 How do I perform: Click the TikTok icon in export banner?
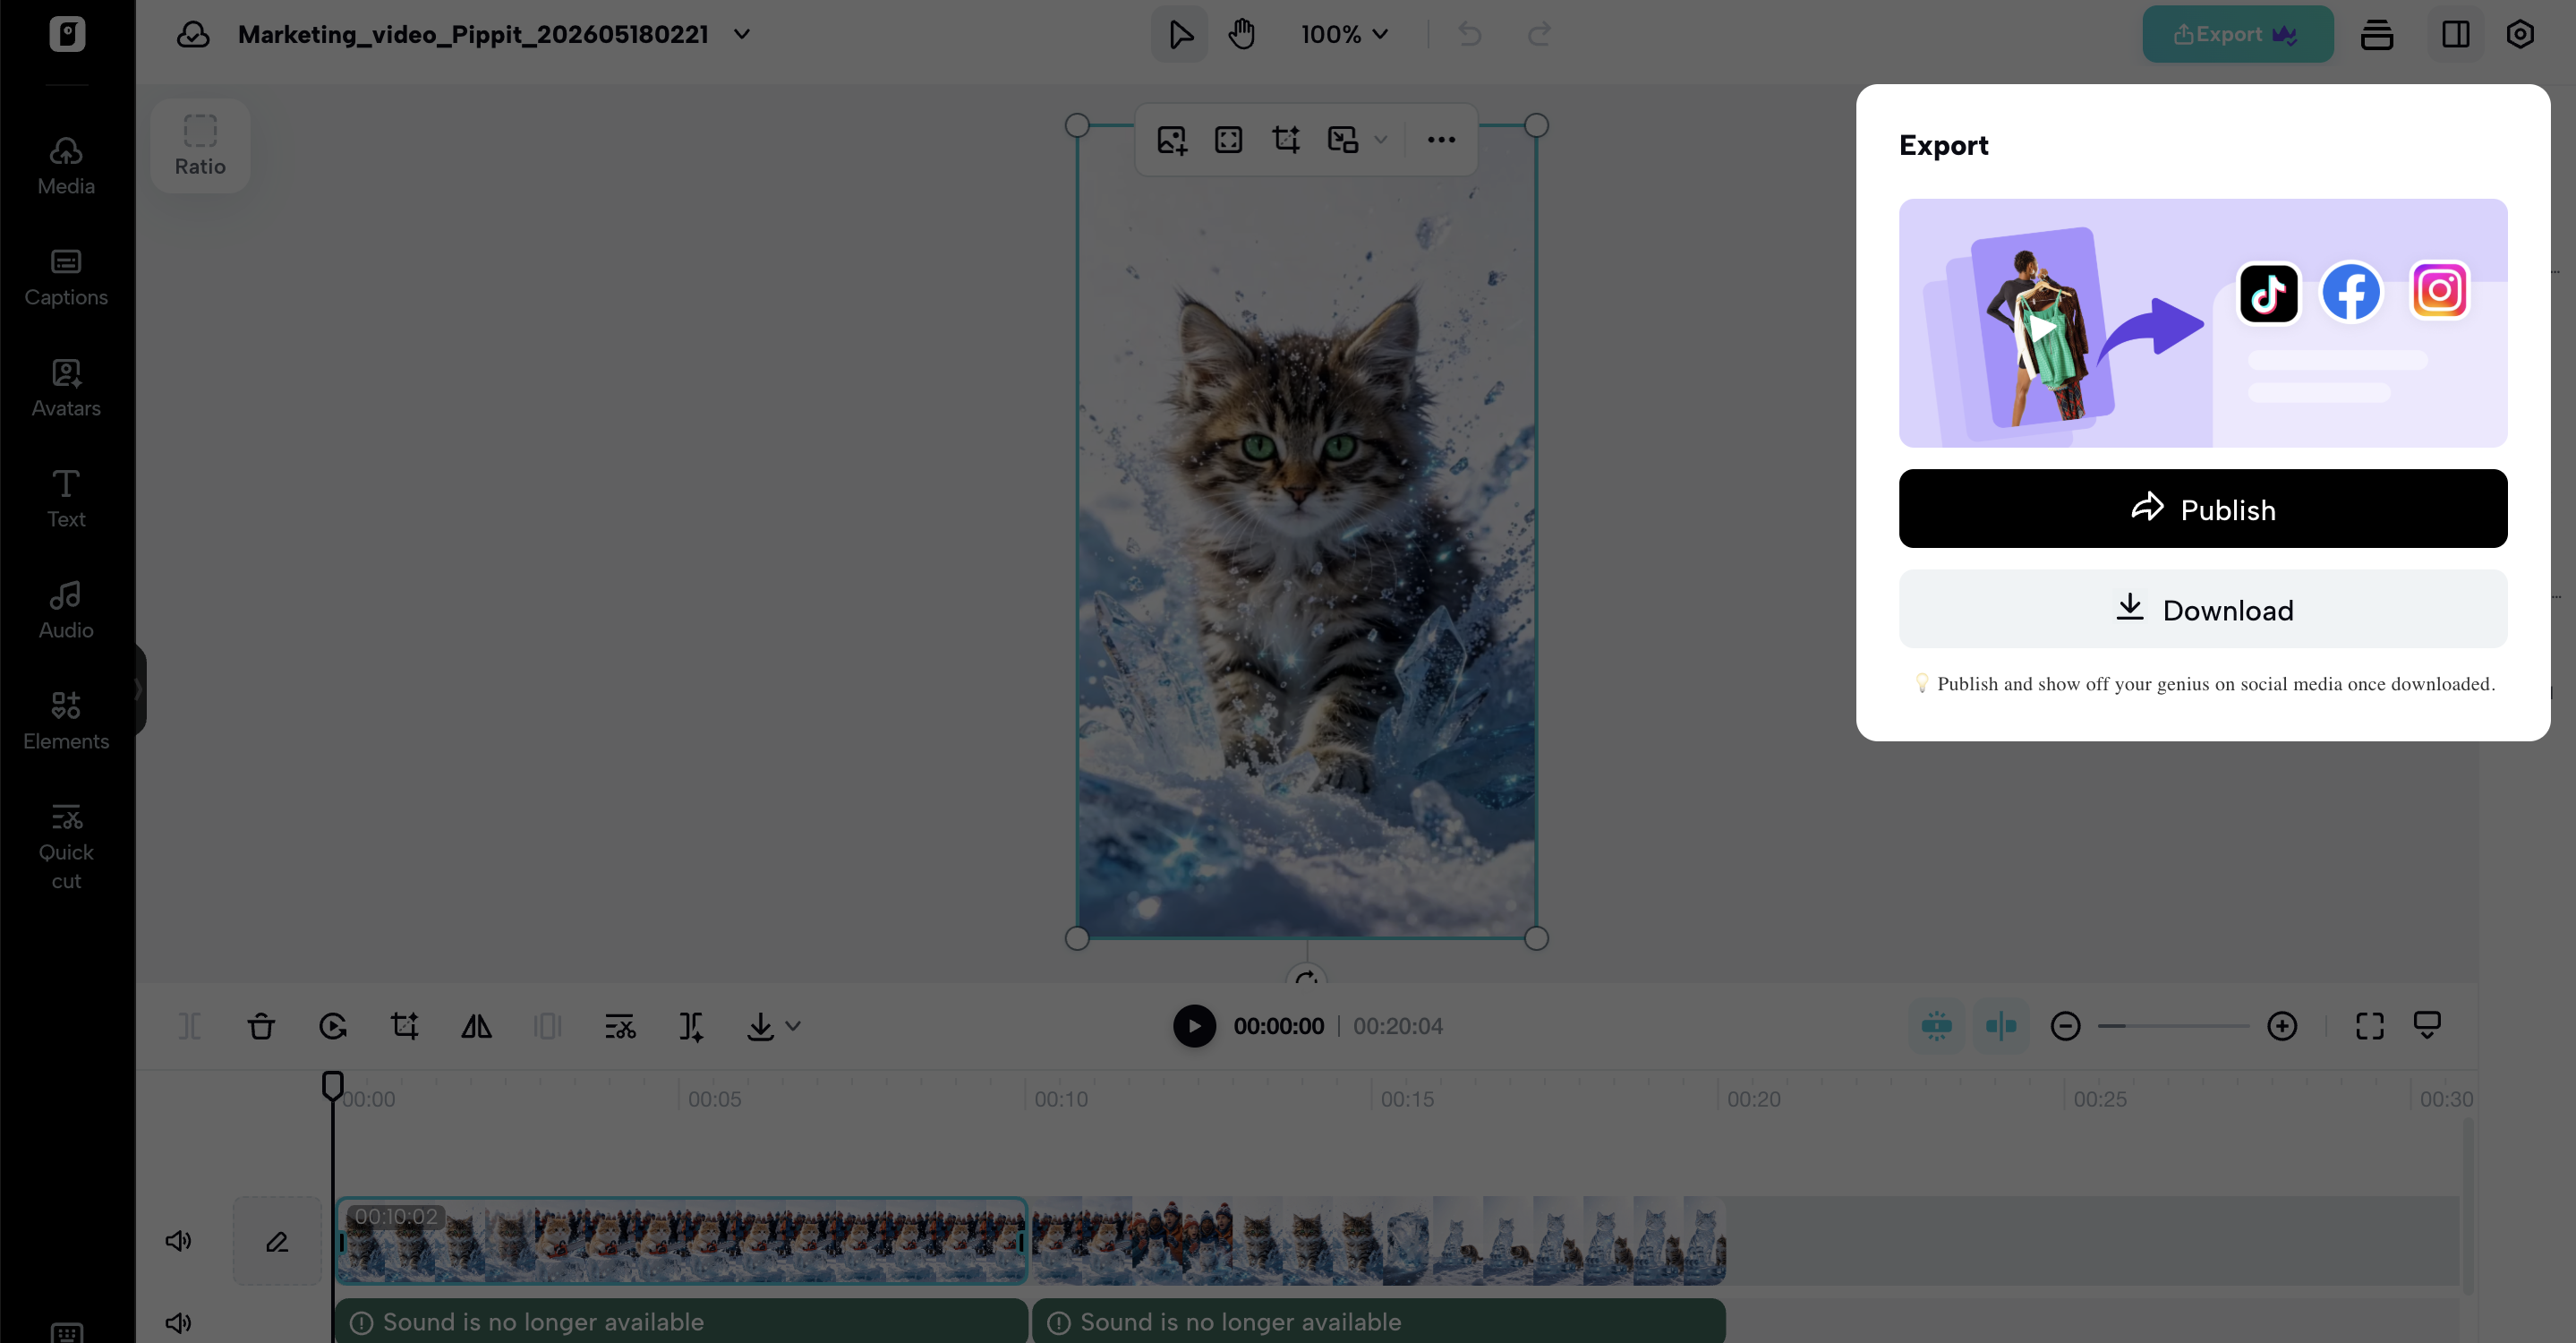pyautogui.click(x=2268, y=293)
